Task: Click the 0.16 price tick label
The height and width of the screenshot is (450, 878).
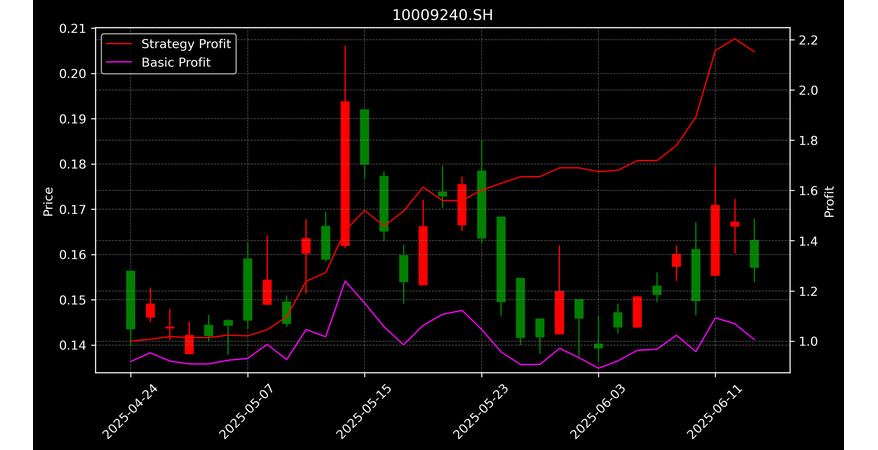Action: 73,255
